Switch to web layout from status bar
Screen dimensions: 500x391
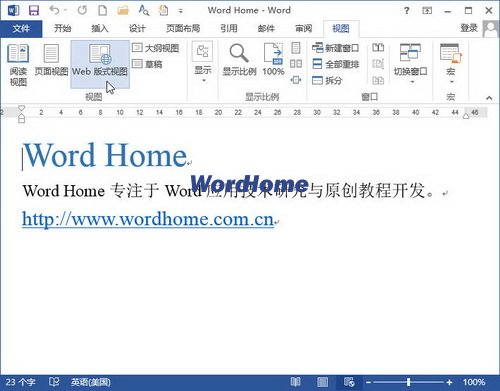point(349,382)
